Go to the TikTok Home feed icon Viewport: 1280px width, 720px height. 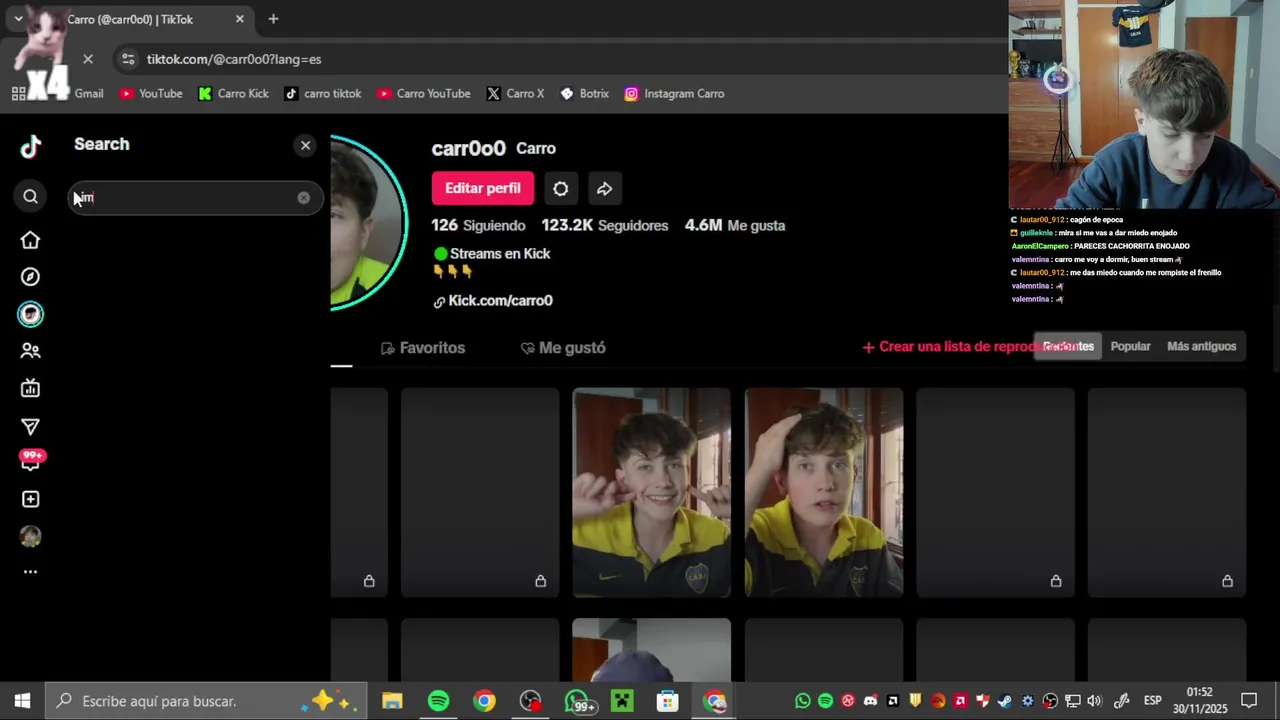[30, 240]
